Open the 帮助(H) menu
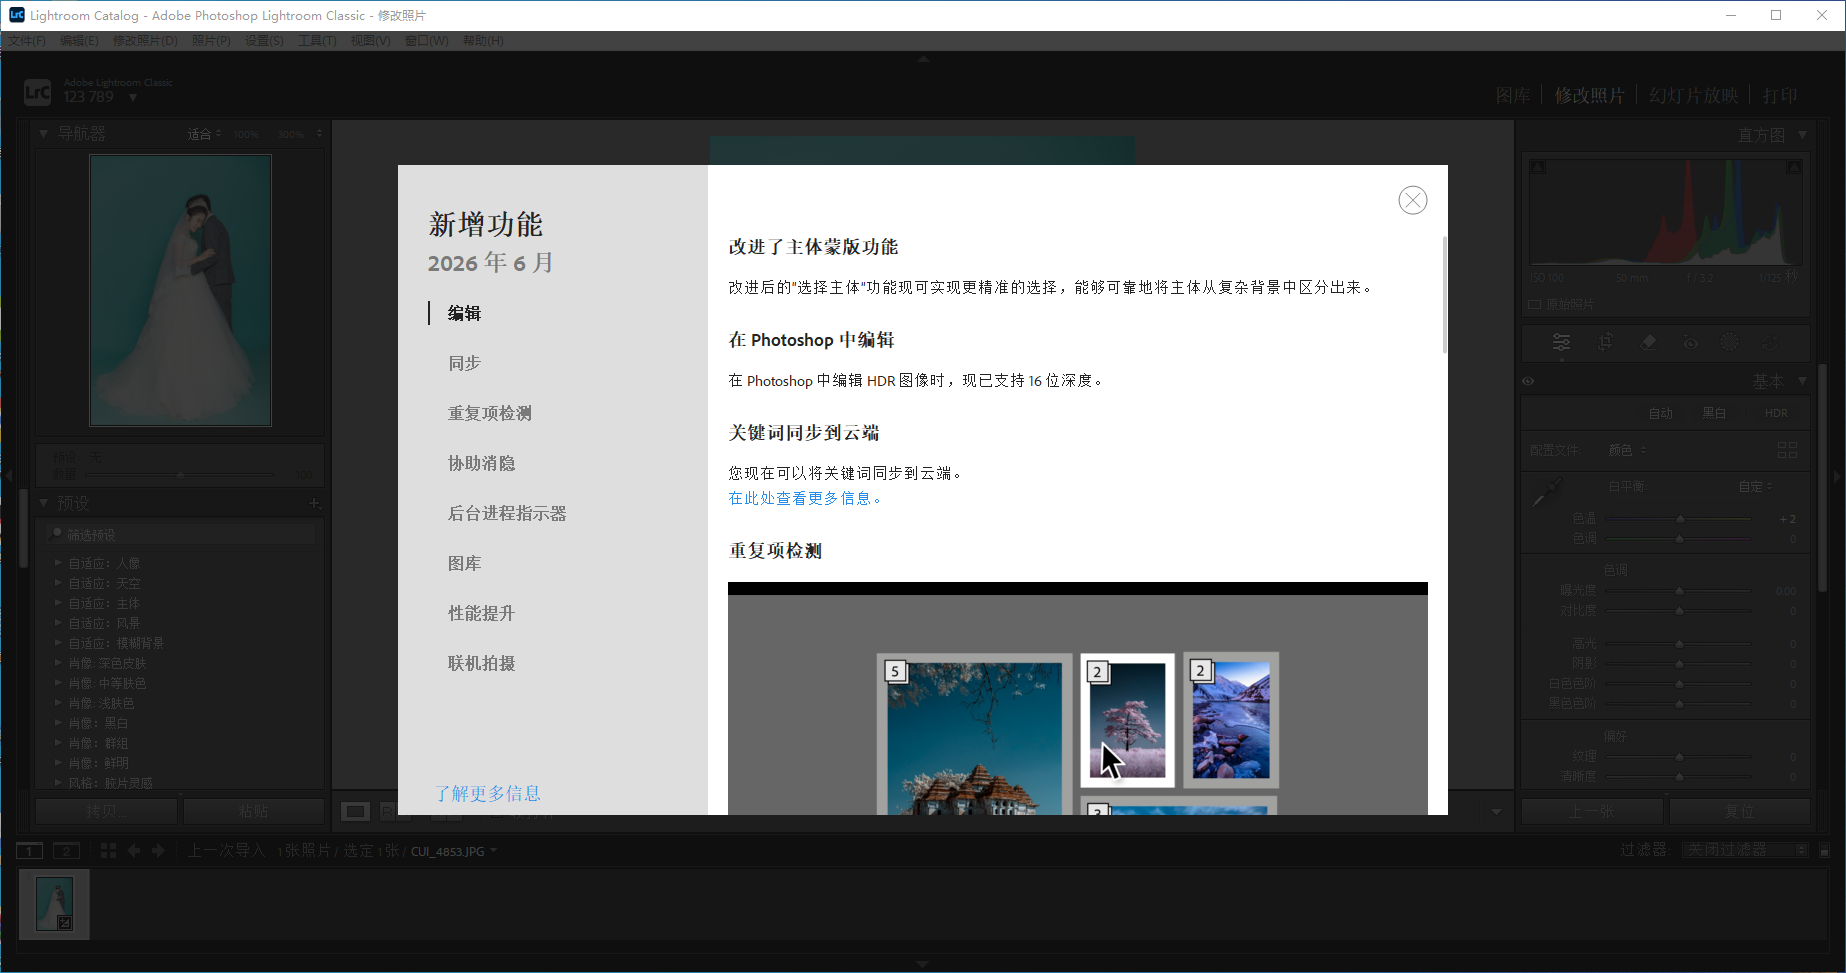This screenshot has height=973, width=1846. click(483, 41)
